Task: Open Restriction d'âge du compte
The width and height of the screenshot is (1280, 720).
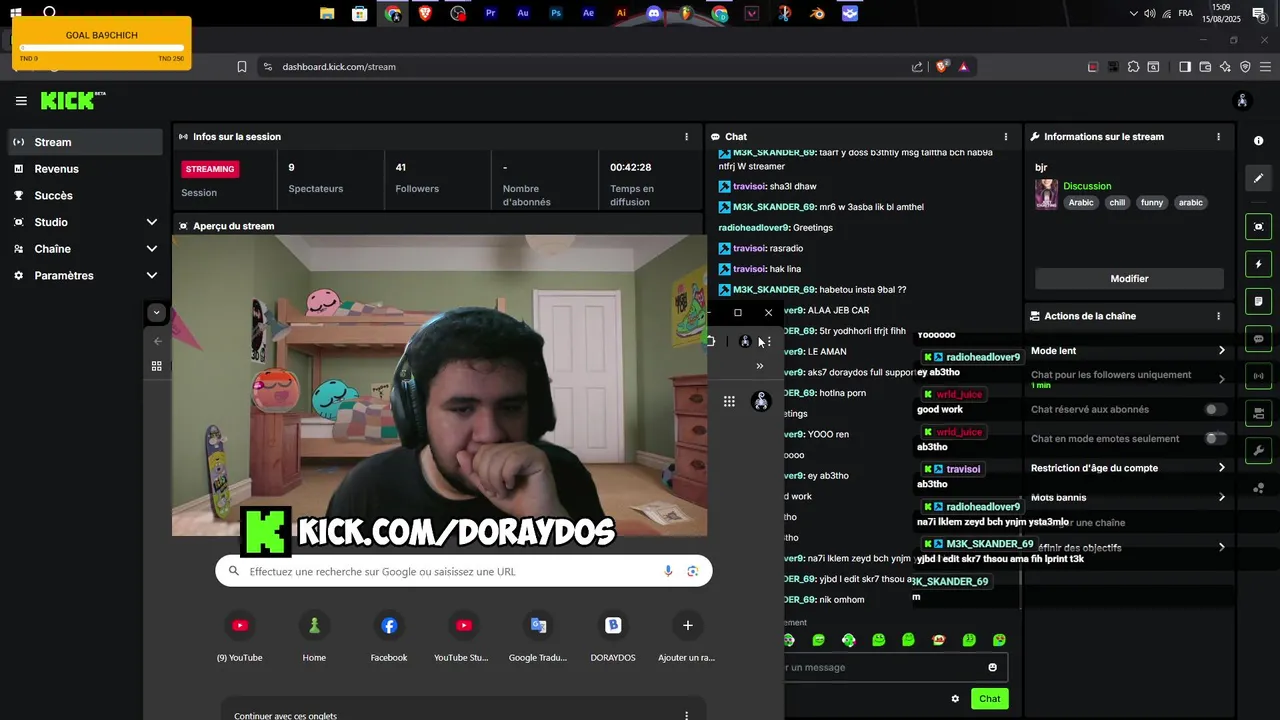Action: [1128, 468]
